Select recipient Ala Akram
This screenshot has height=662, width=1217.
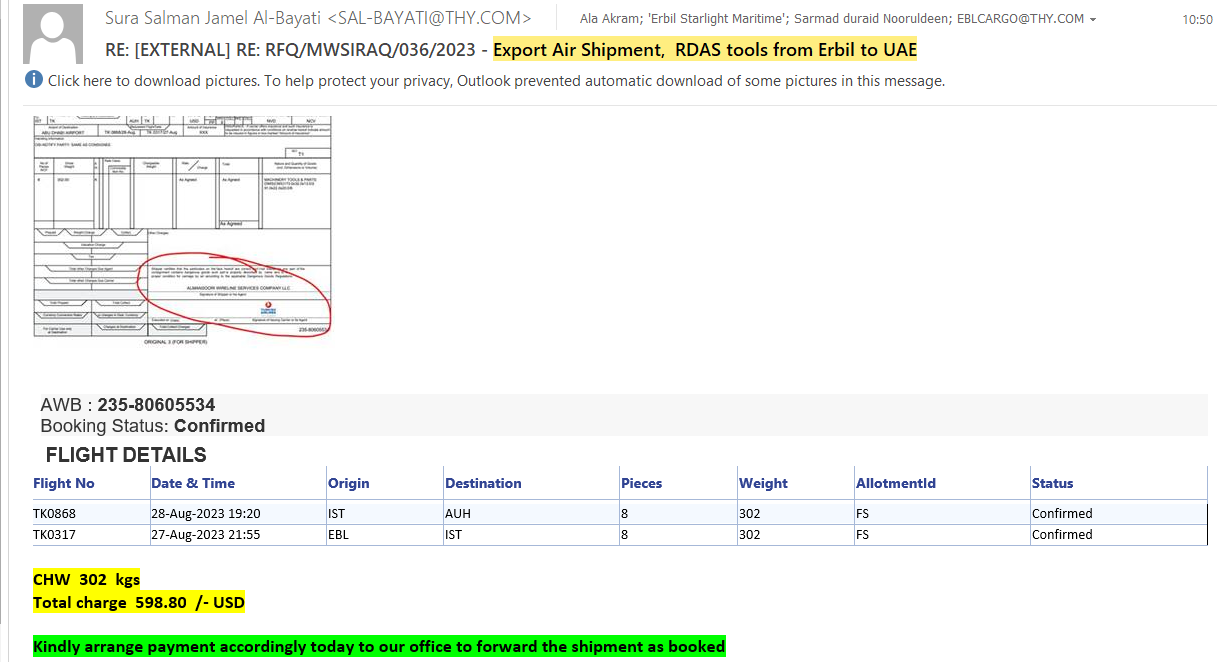pos(609,19)
